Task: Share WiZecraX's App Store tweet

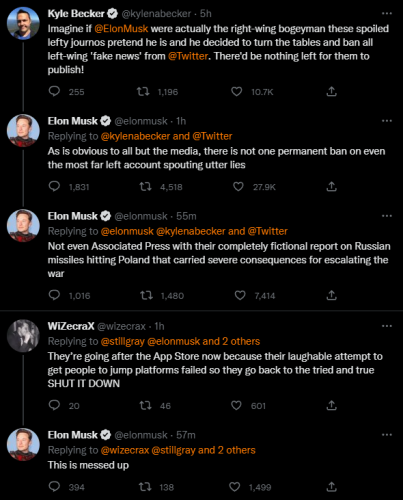Action: 331,405
